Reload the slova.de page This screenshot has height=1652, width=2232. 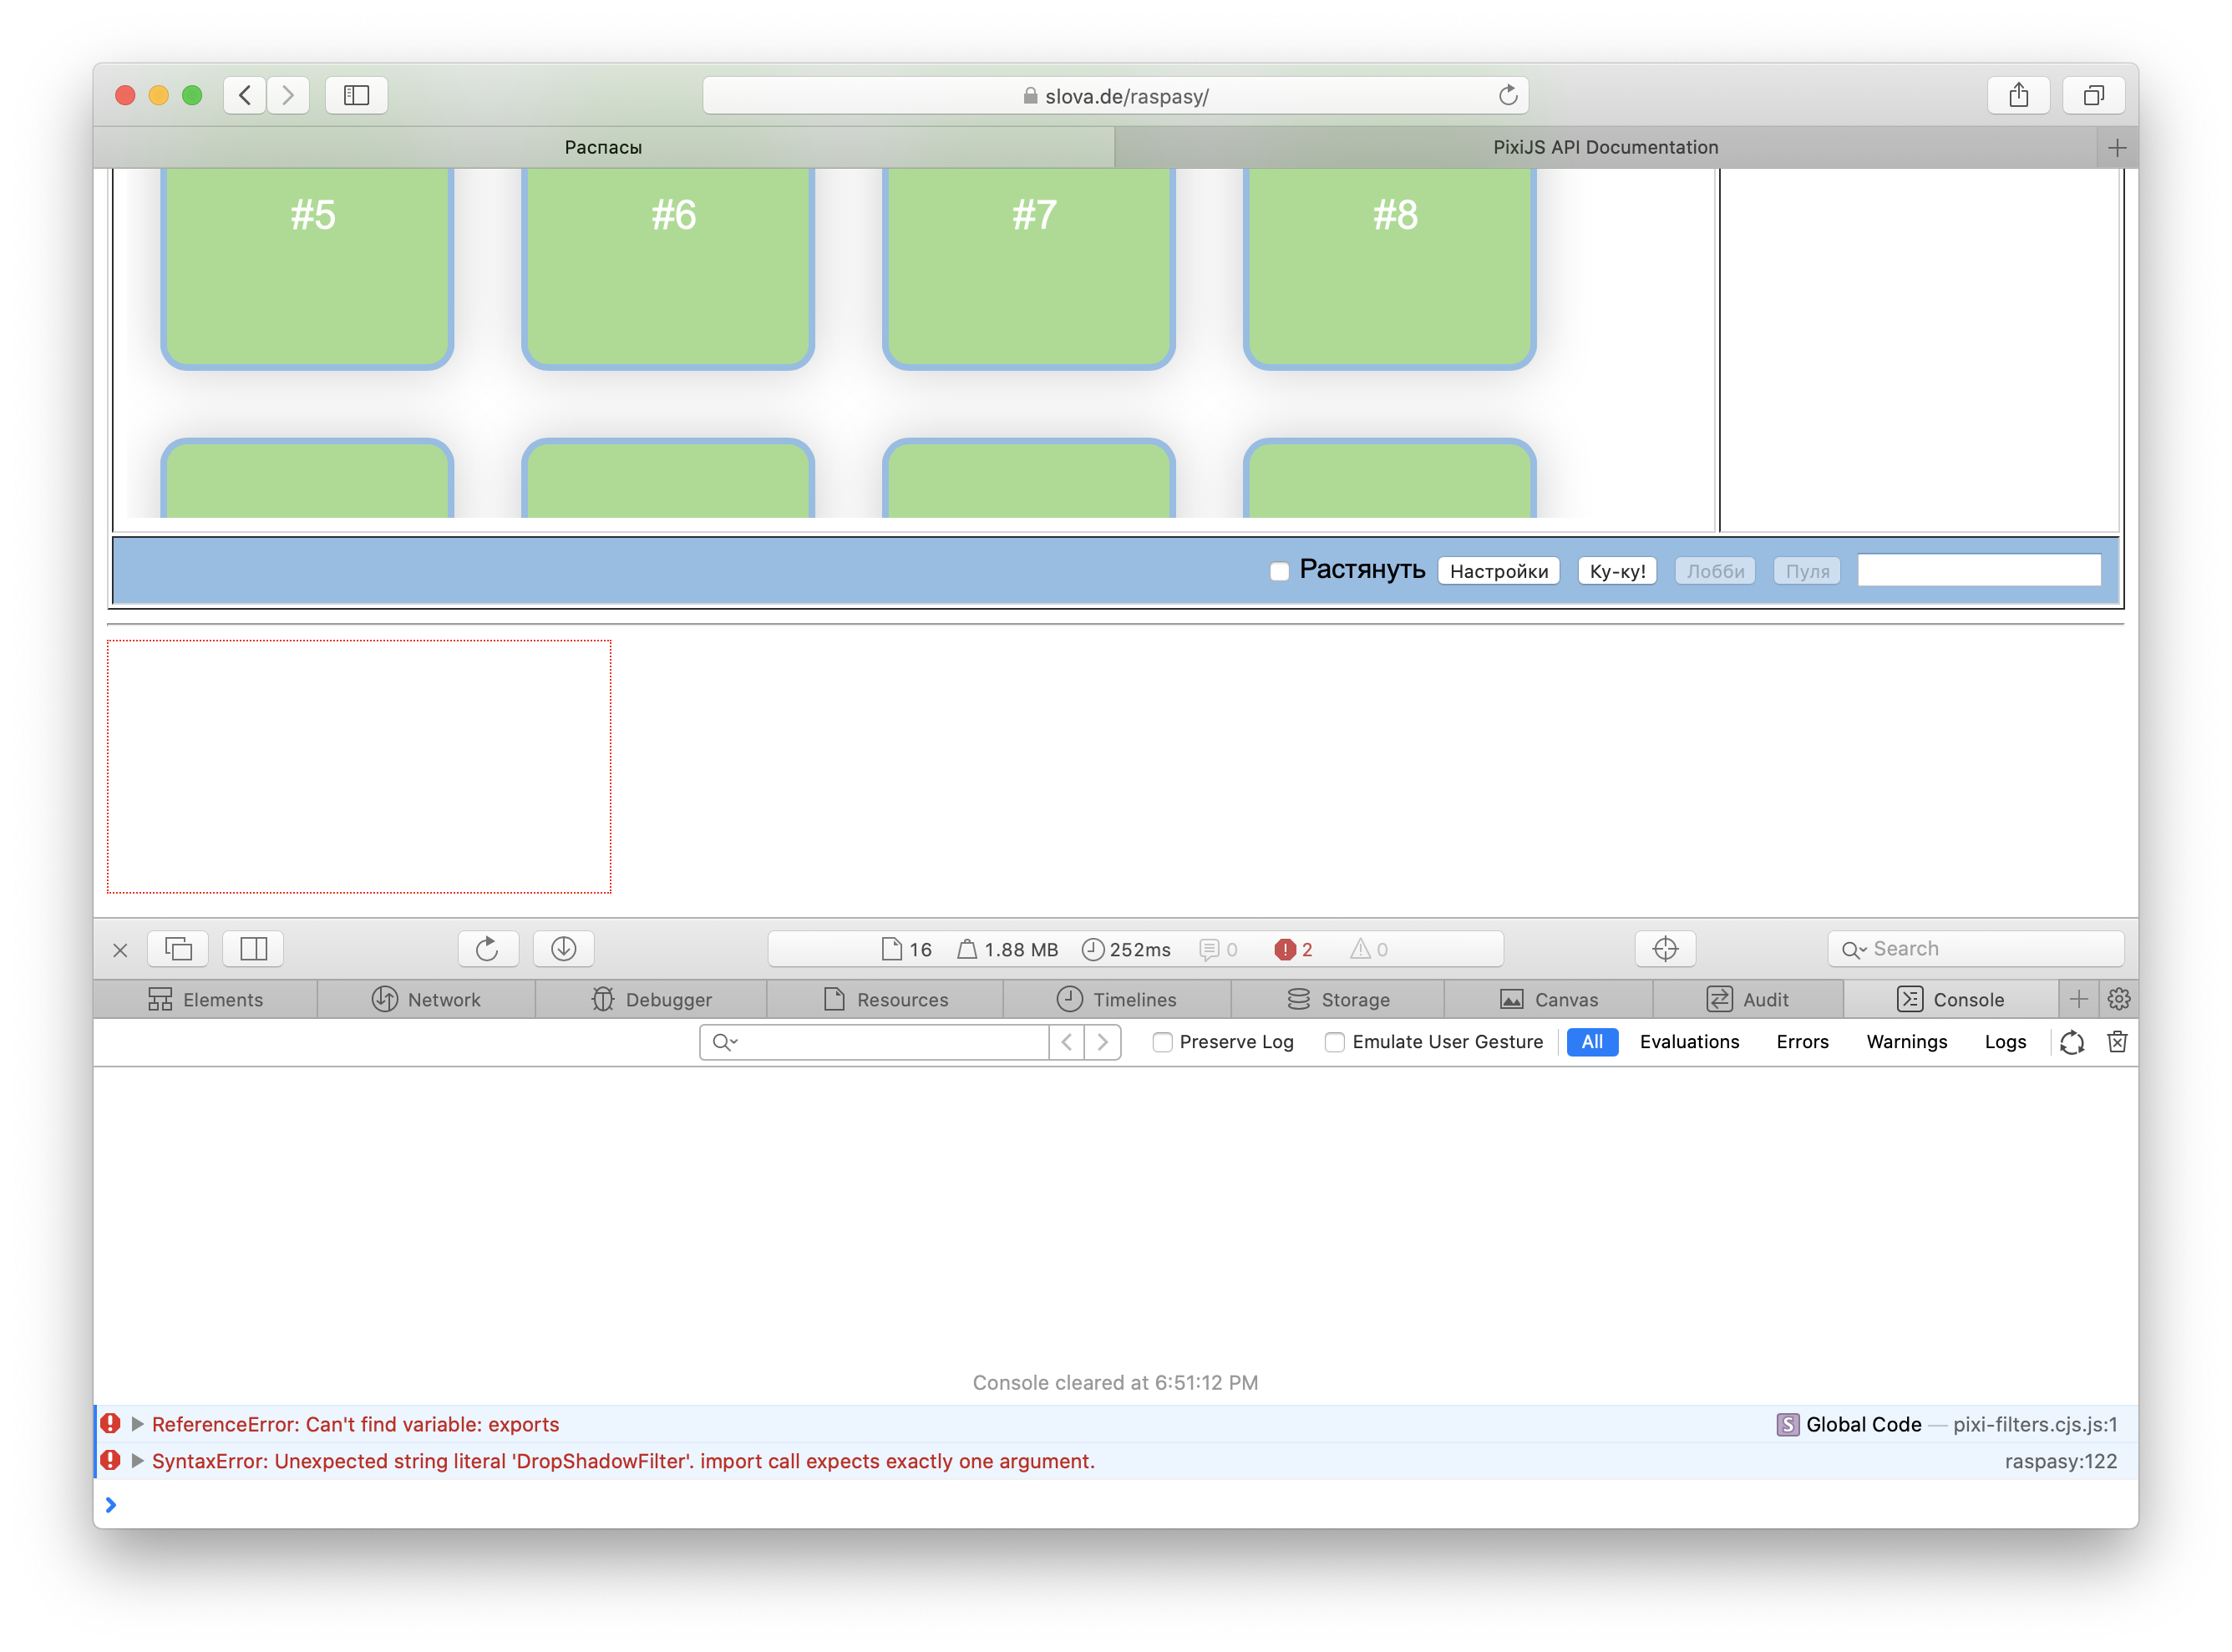tap(1507, 95)
